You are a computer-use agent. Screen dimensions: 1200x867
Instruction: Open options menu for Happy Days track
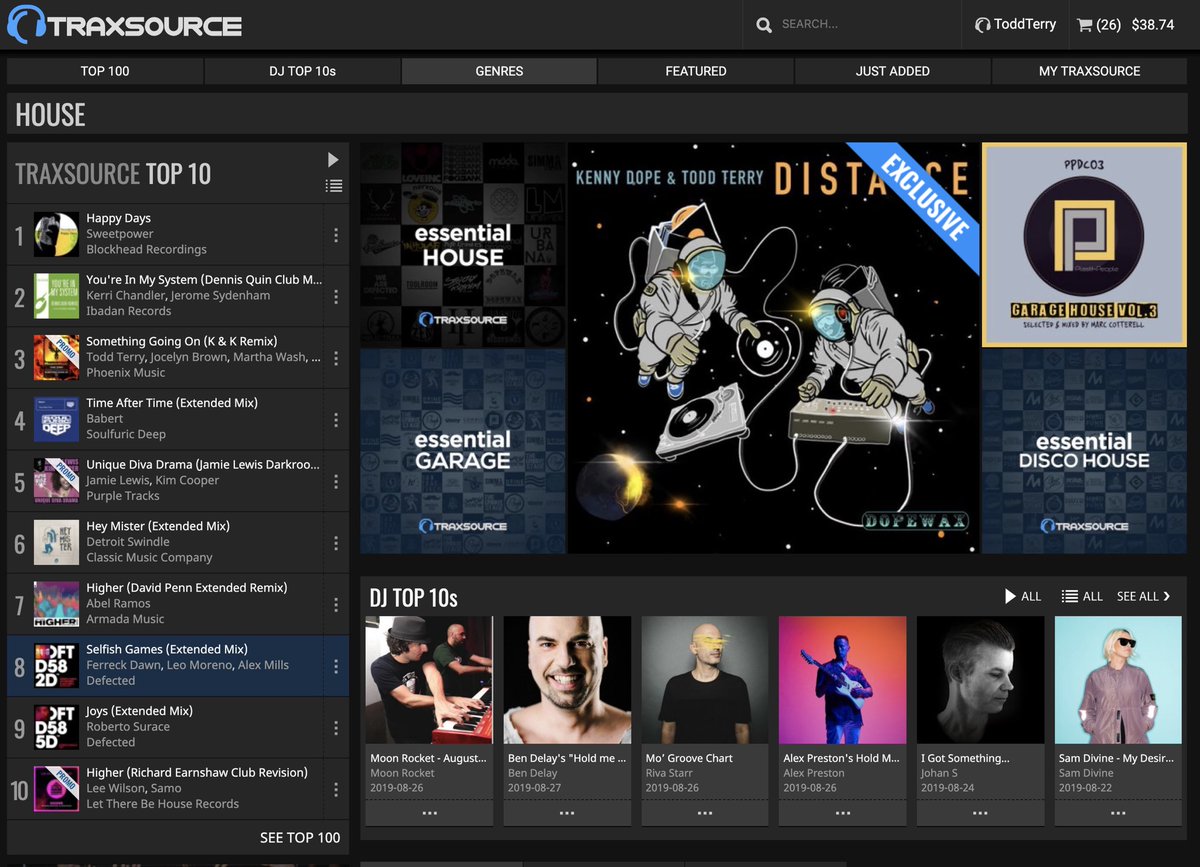click(x=337, y=233)
